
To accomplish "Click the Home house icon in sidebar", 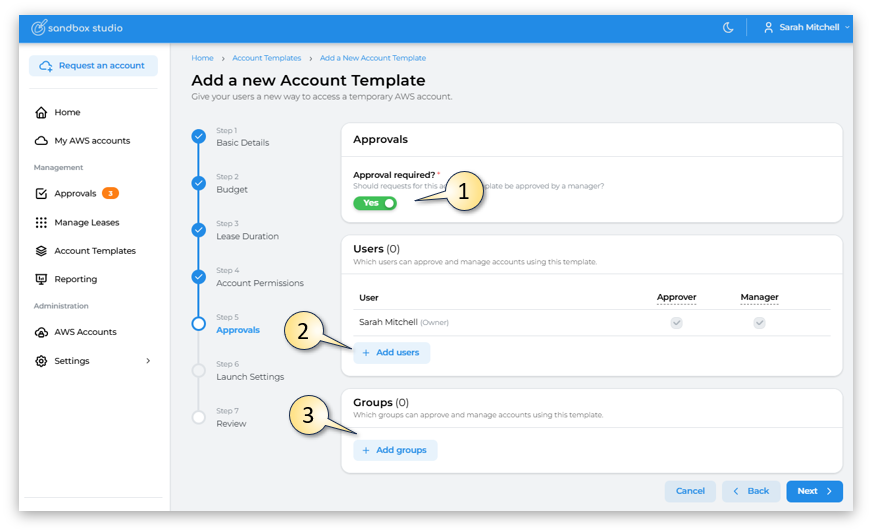I will [x=41, y=113].
